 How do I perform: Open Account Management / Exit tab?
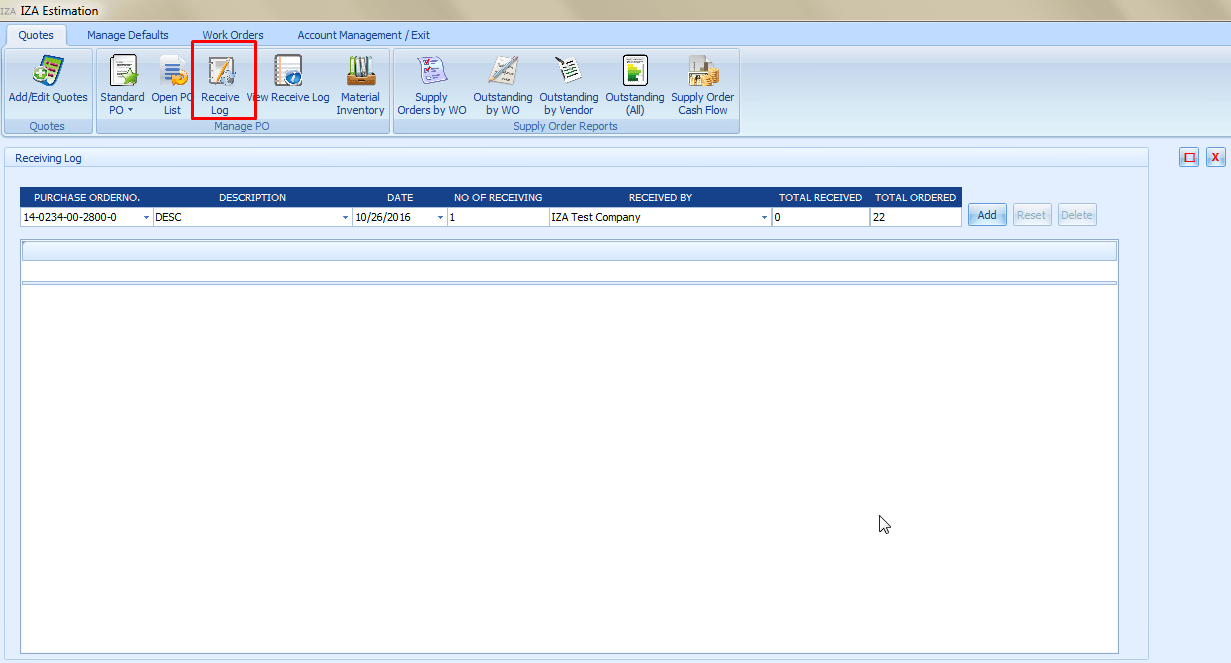click(x=363, y=35)
